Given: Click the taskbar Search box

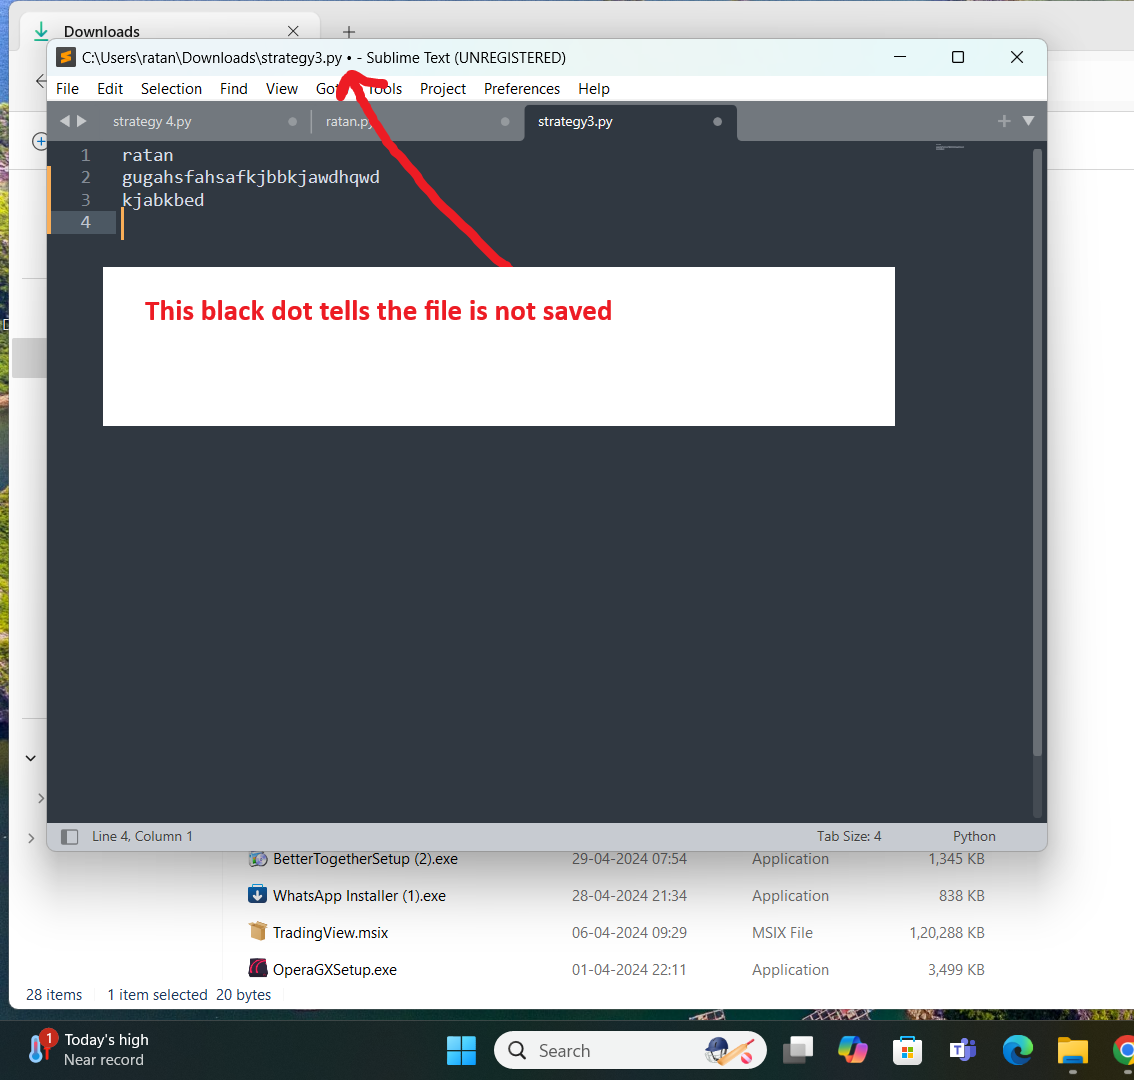Looking at the screenshot, I should coord(600,1051).
